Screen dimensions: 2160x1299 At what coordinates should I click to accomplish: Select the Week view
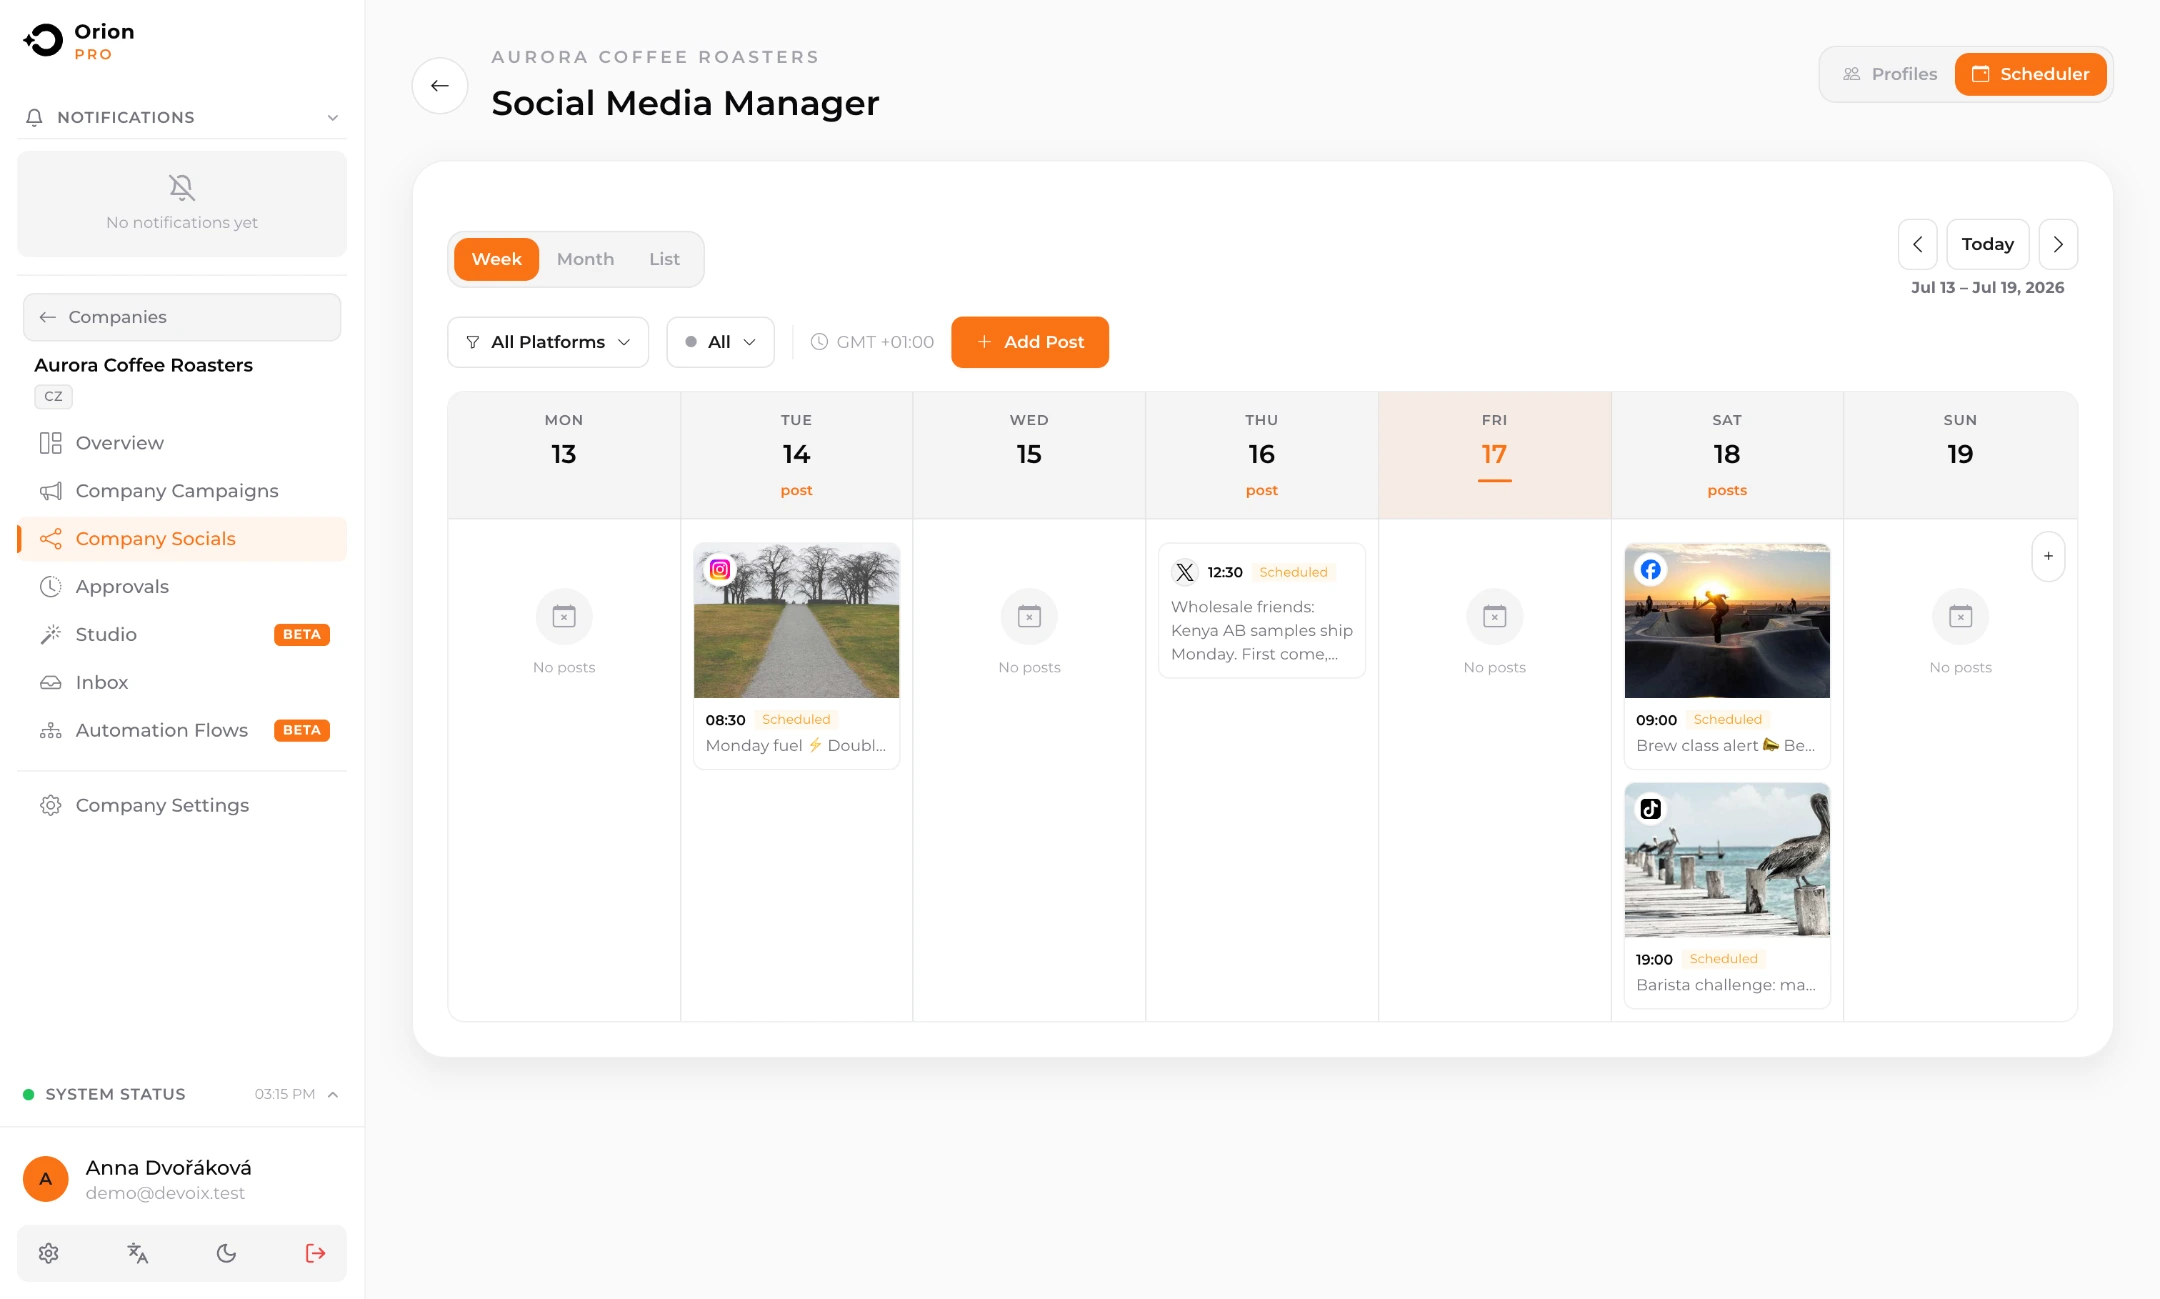[x=497, y=259]
